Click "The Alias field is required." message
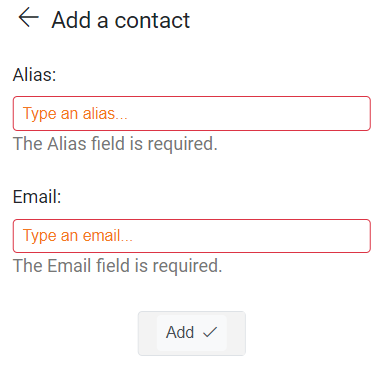381x367 pixels. pyautogui.click(x=115, y=144)
